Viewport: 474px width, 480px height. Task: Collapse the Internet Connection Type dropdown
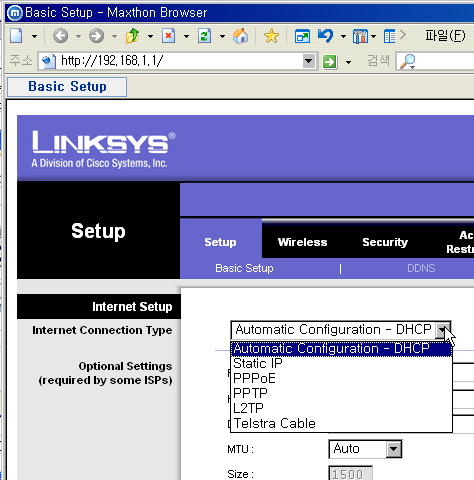click(443, 330)
